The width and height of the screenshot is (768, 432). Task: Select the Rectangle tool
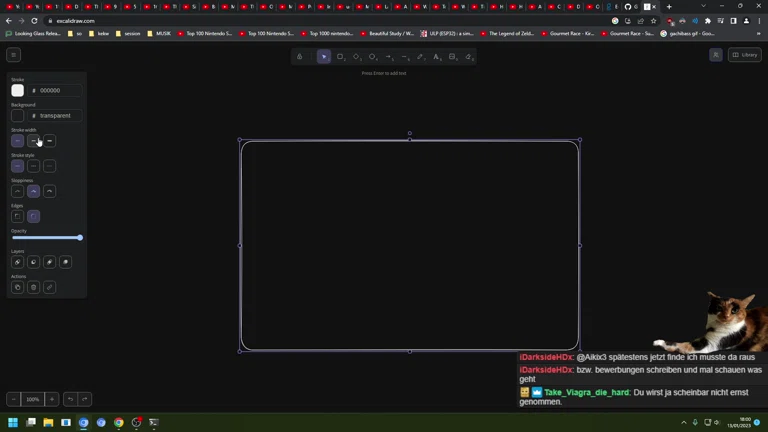point(340,57)
